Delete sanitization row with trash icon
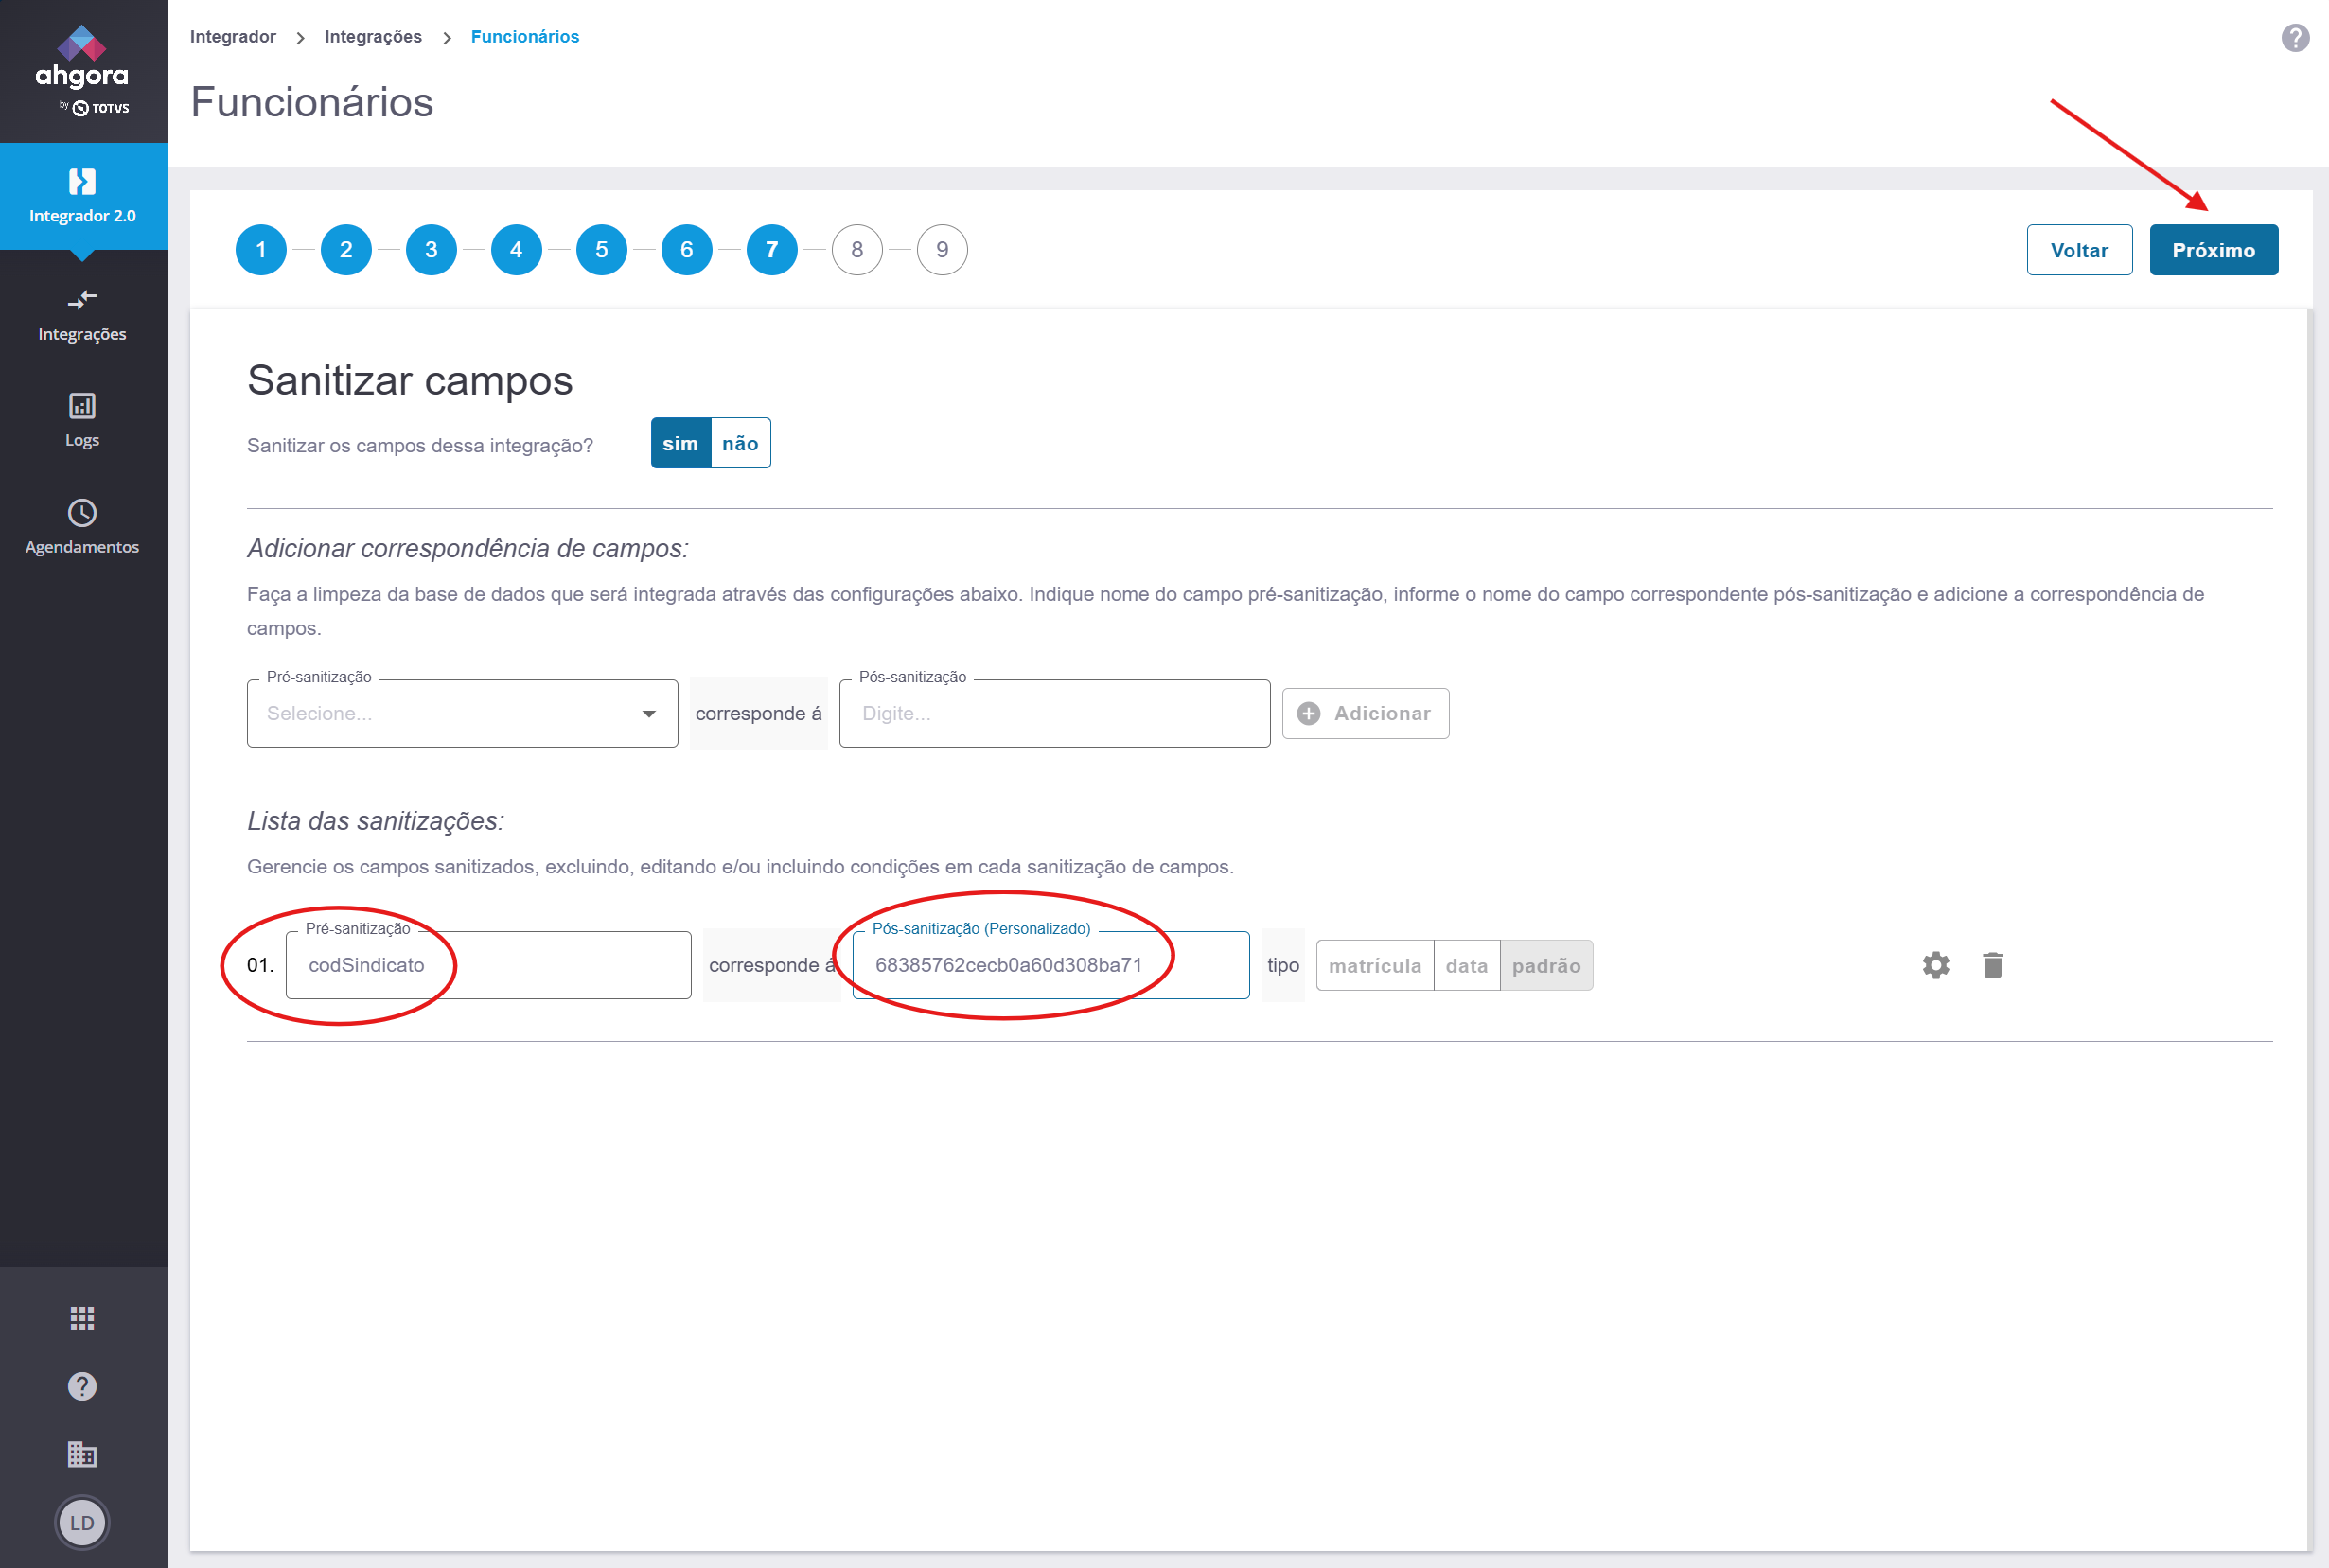This screenshot has width=2329, height=1568. point(1993,965)
